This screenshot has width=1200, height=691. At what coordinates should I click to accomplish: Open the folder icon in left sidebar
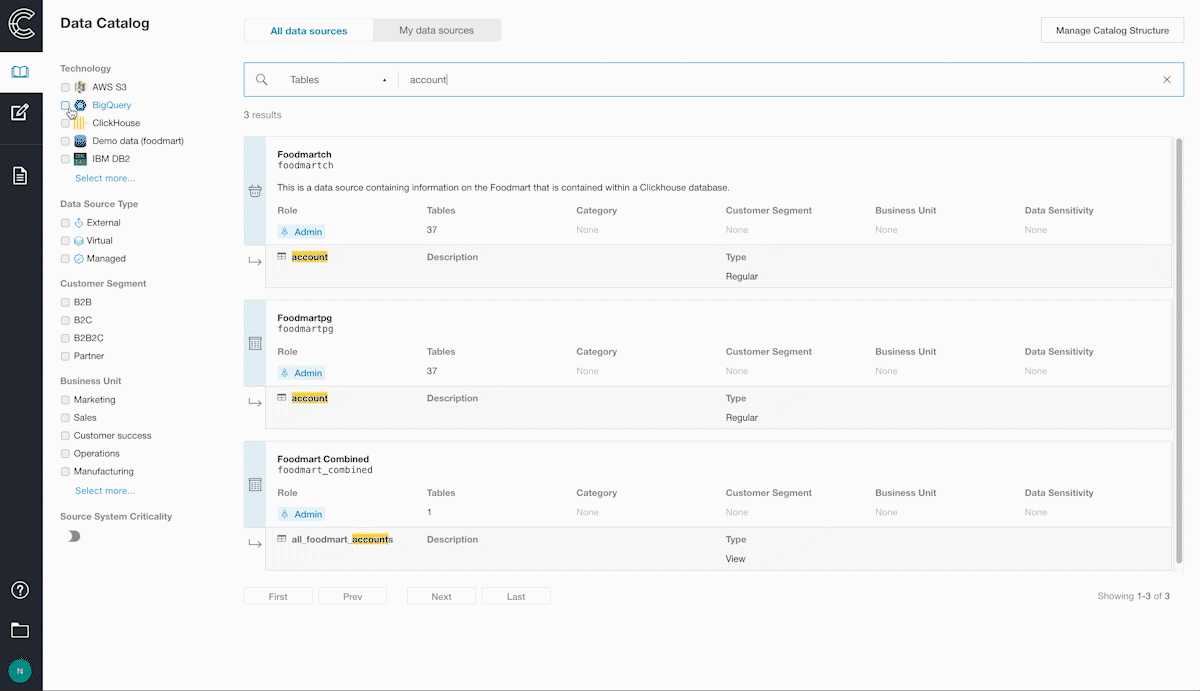20,630
